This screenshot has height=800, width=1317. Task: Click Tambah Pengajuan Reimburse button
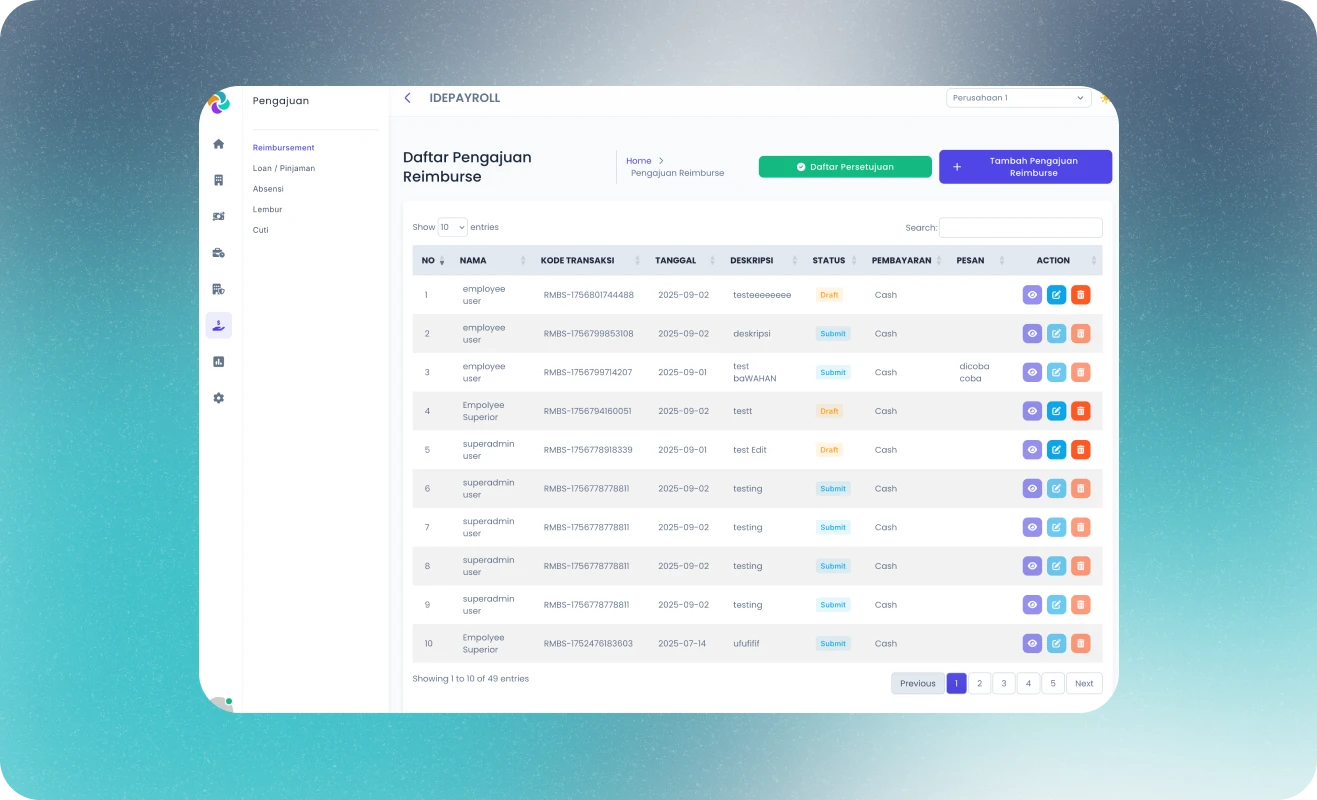[x=1025, y=167]
